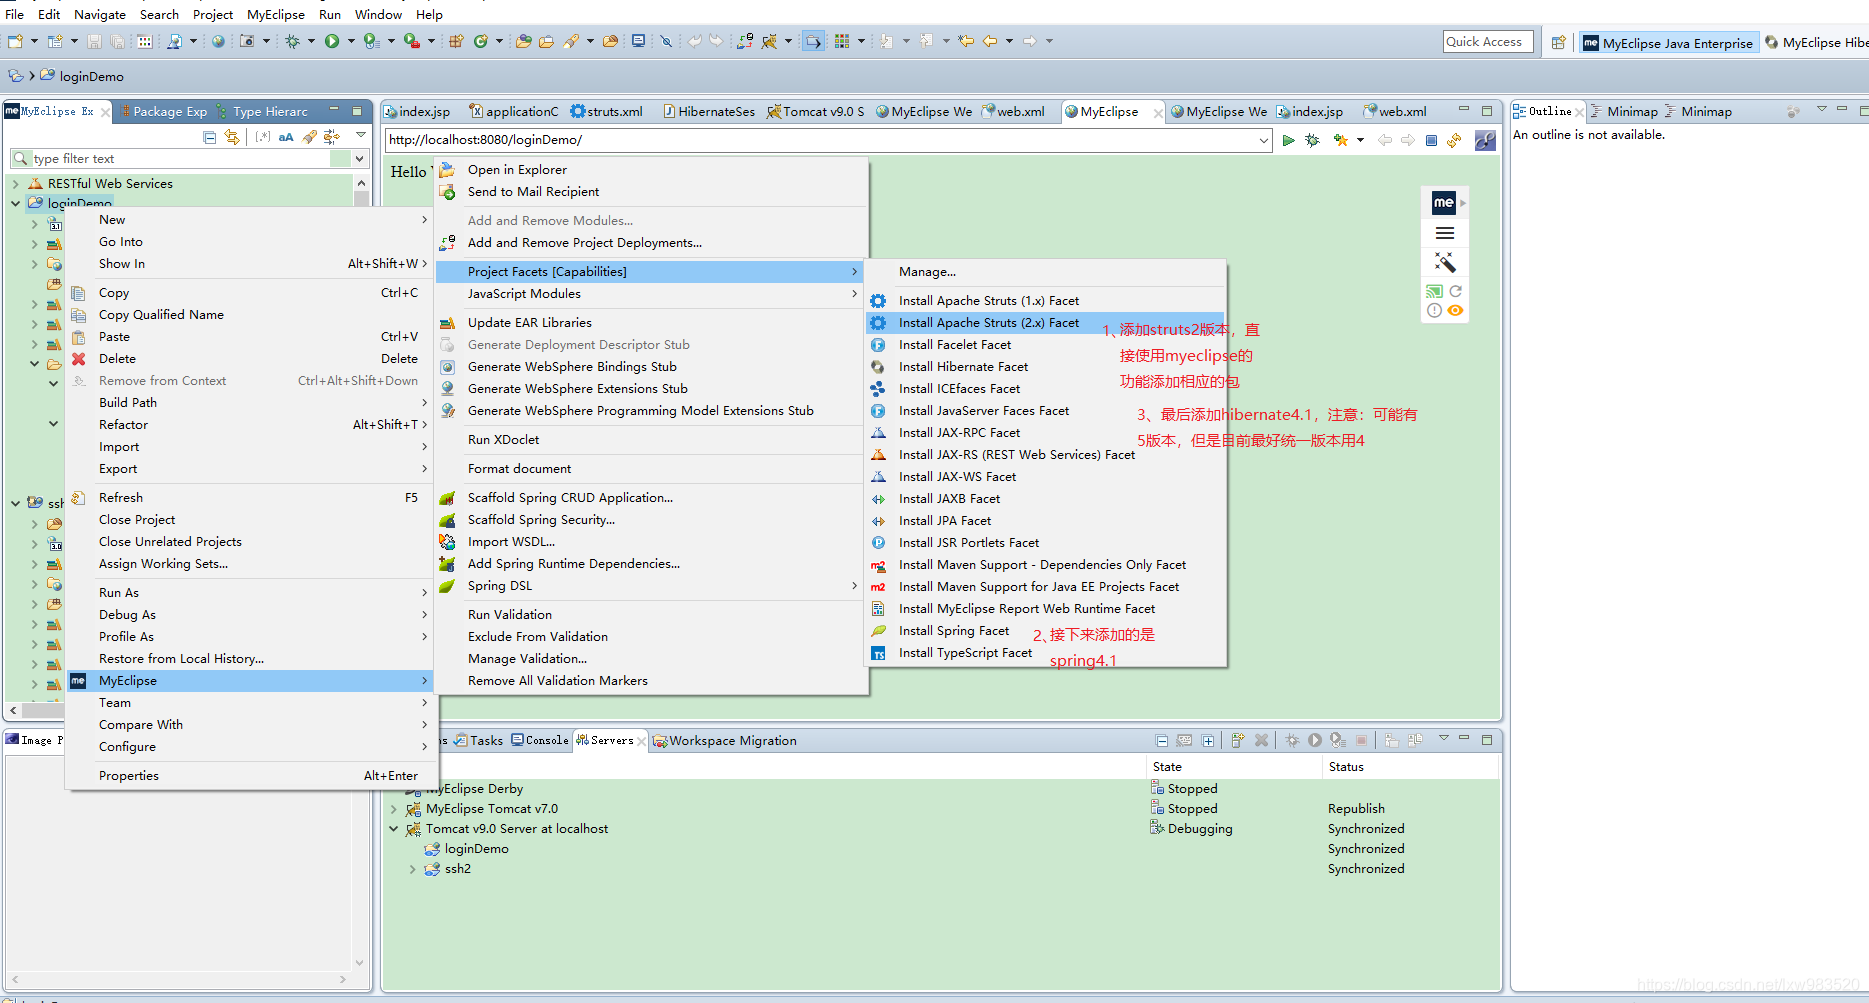Click the exclamation alert icon in floating toolbar
The width and height of the screenshot is (1869, 1003).
[1434, 310]
